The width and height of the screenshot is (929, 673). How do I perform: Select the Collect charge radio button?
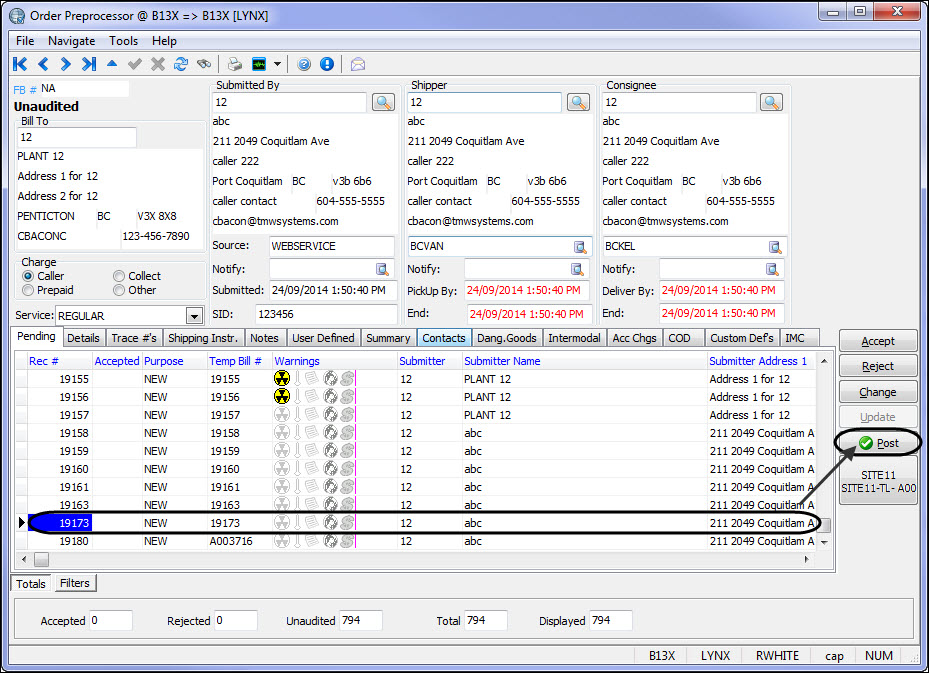(x=119, y=276)
